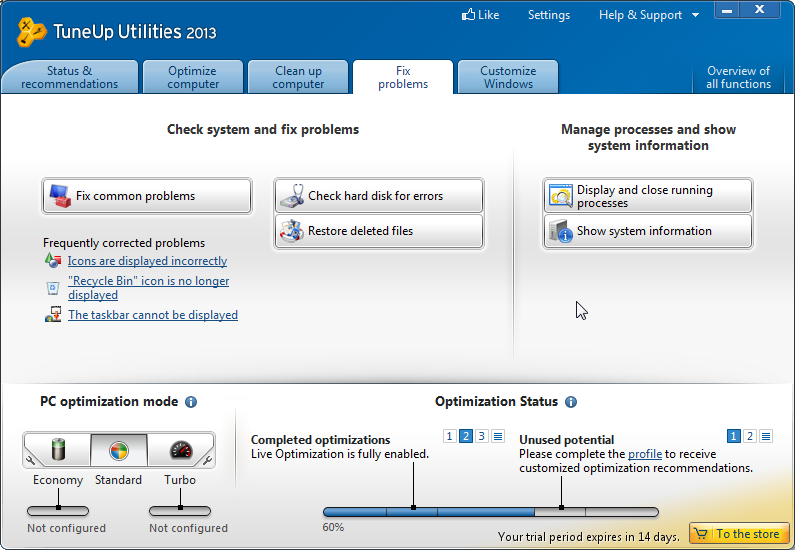The width and height of the screenshot is (795, 550).
Task: Click Show system information button
Action: tap(647, 231)
